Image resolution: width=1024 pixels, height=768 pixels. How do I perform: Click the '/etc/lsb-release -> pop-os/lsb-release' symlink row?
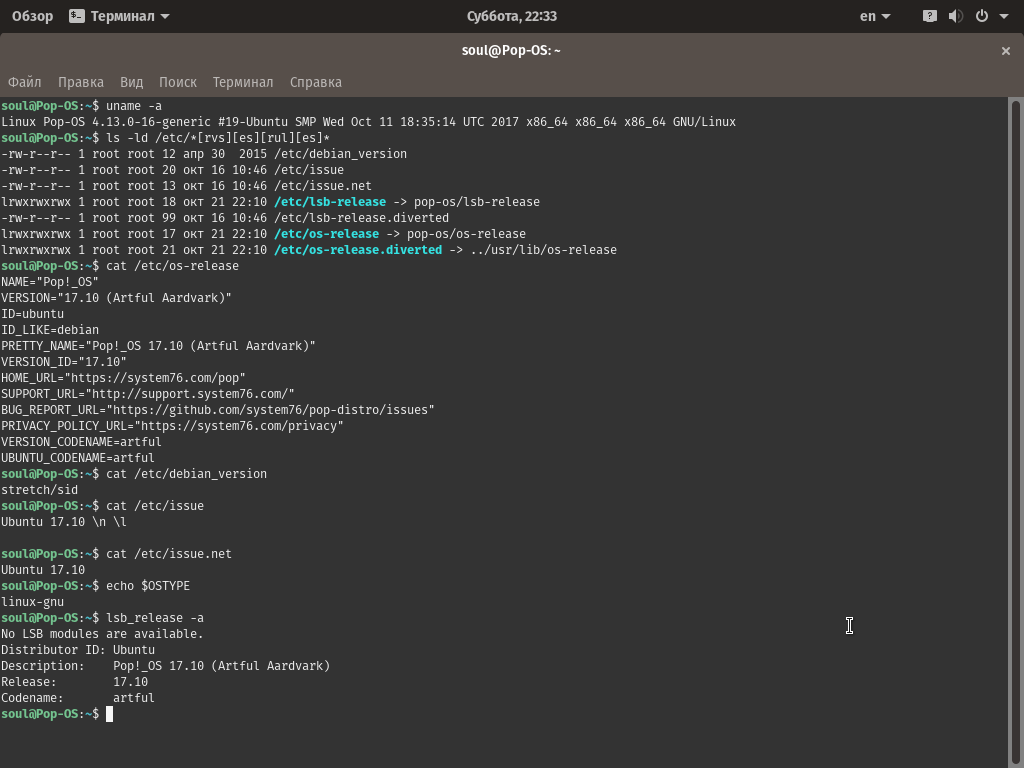coord(270,202)
